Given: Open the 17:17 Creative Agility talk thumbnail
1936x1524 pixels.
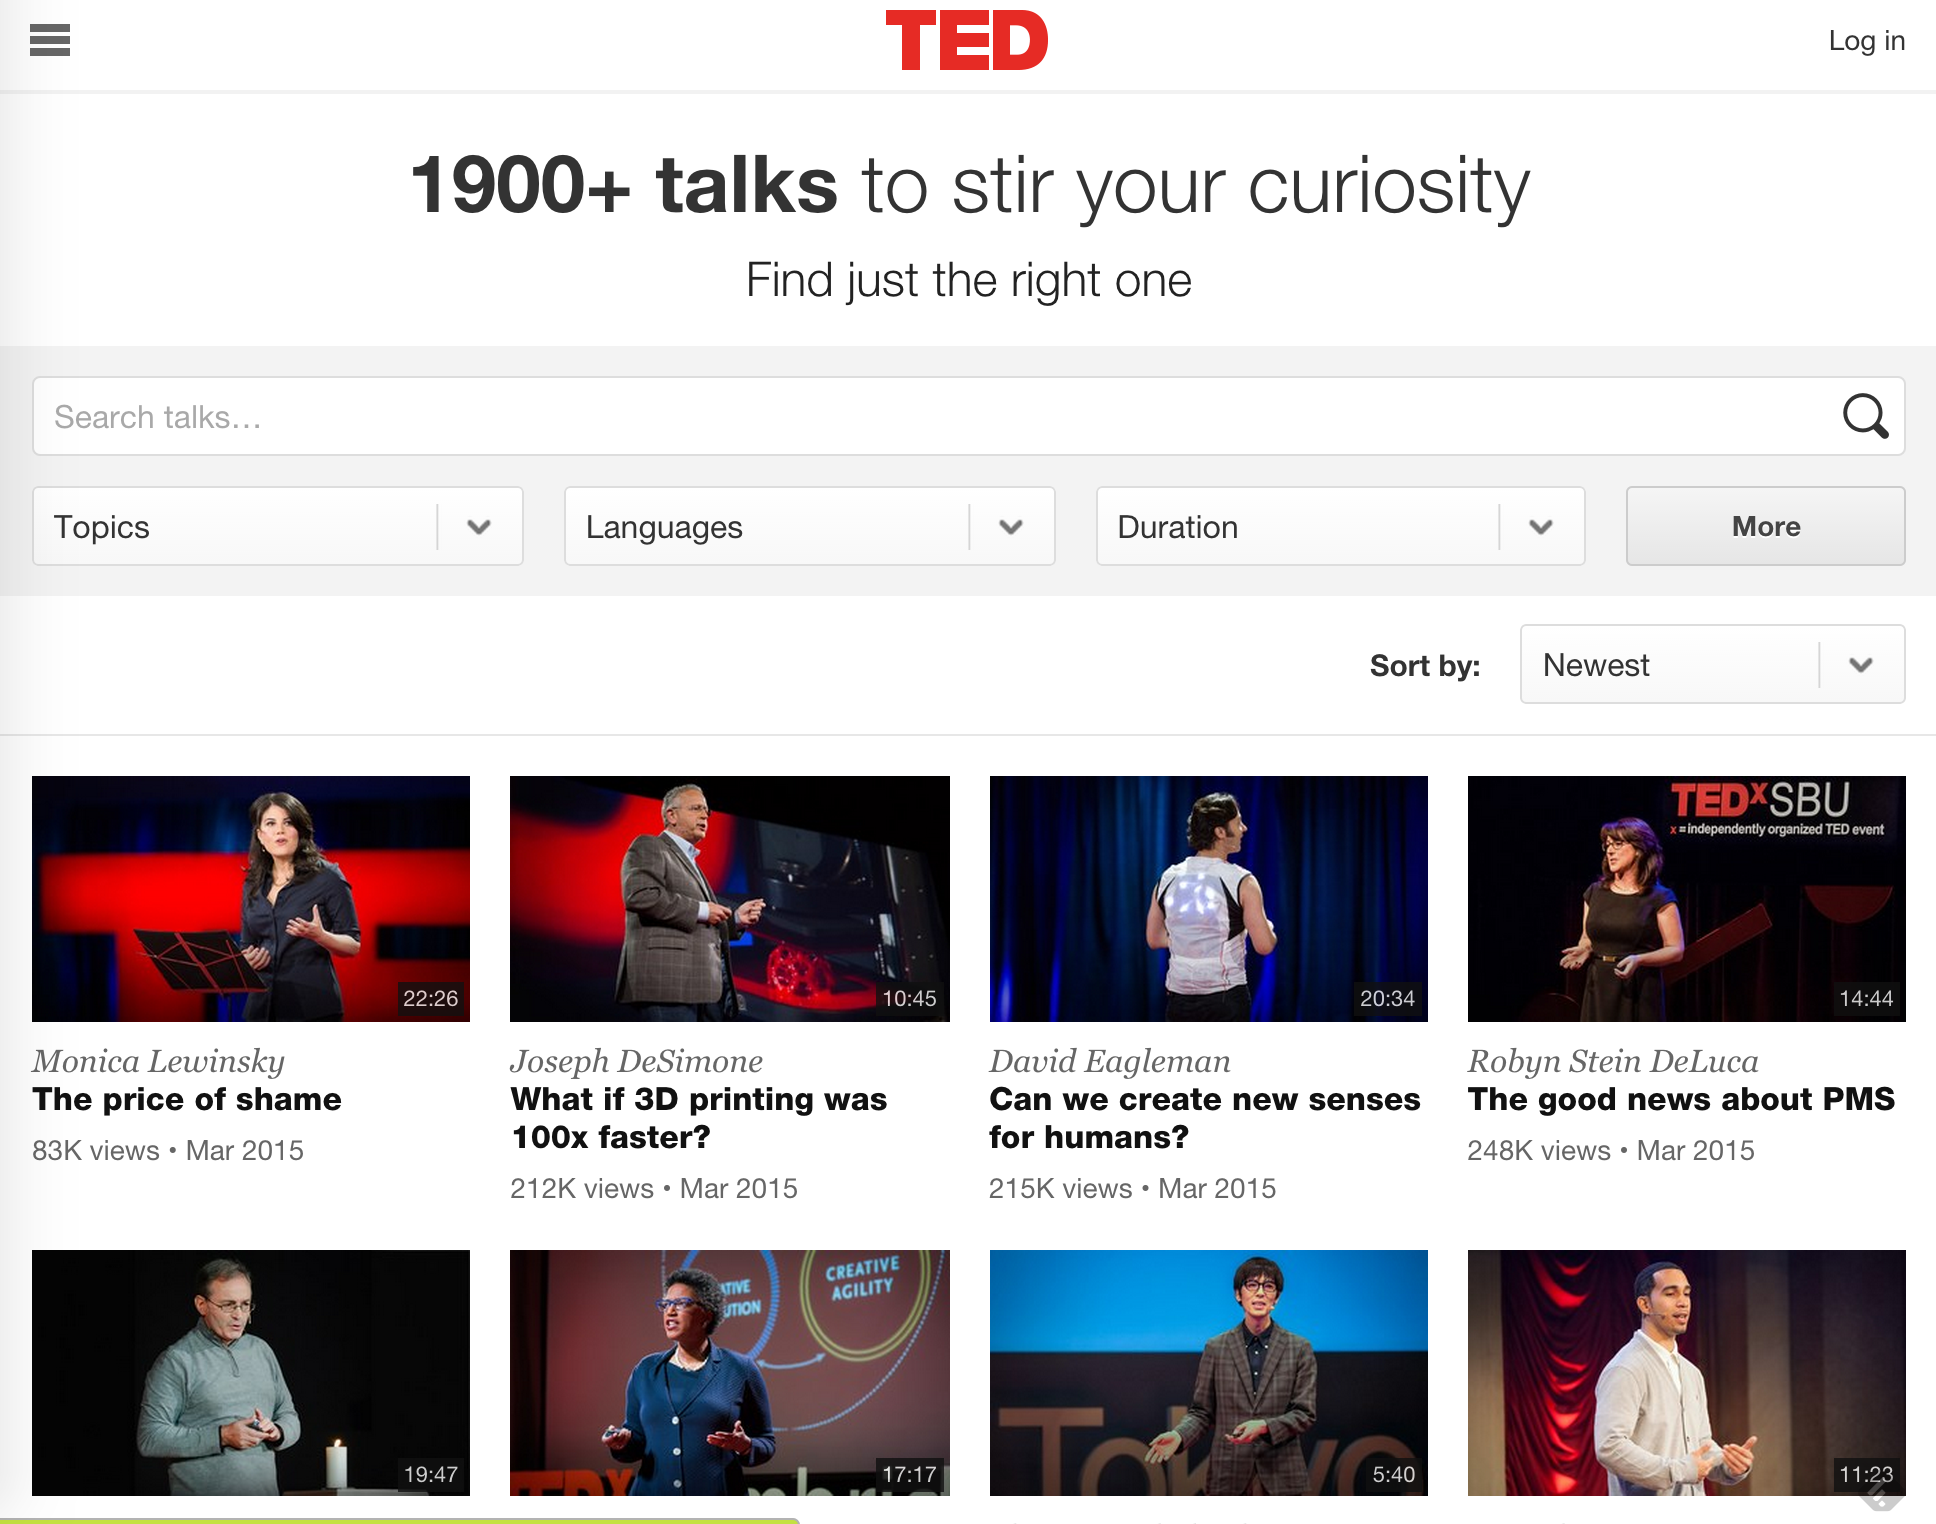Looking at the screenshot, I should click(x=730, y=1373).
